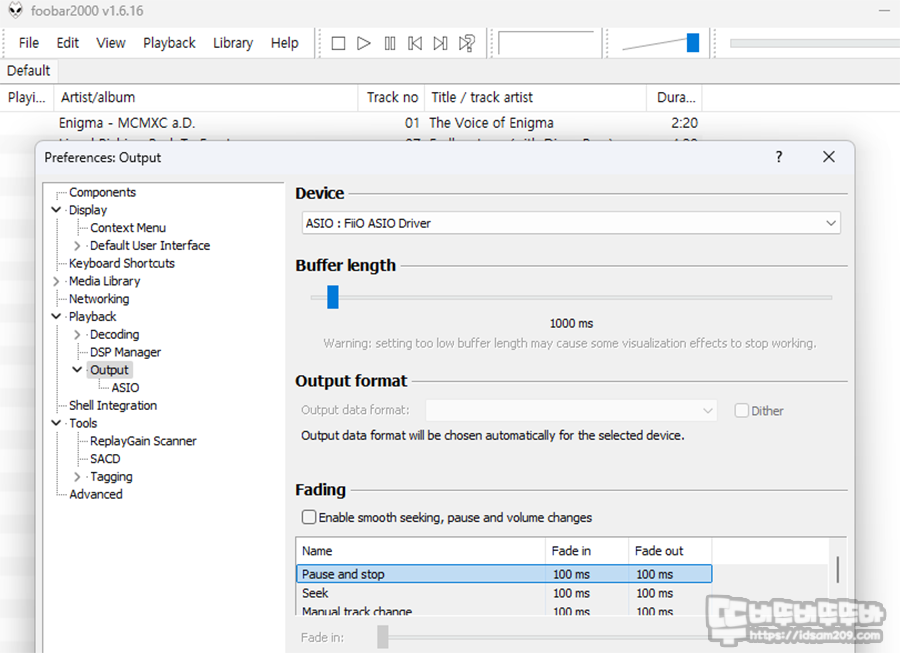Viewport: 900px width, 653px height.
Task: Open the Library menu
Action: [x=233, y=43]
